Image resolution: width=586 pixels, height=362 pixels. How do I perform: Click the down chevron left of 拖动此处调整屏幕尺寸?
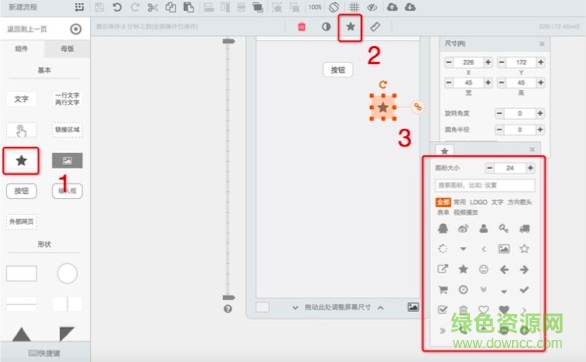pyautogui.click(x=295, y=308)
